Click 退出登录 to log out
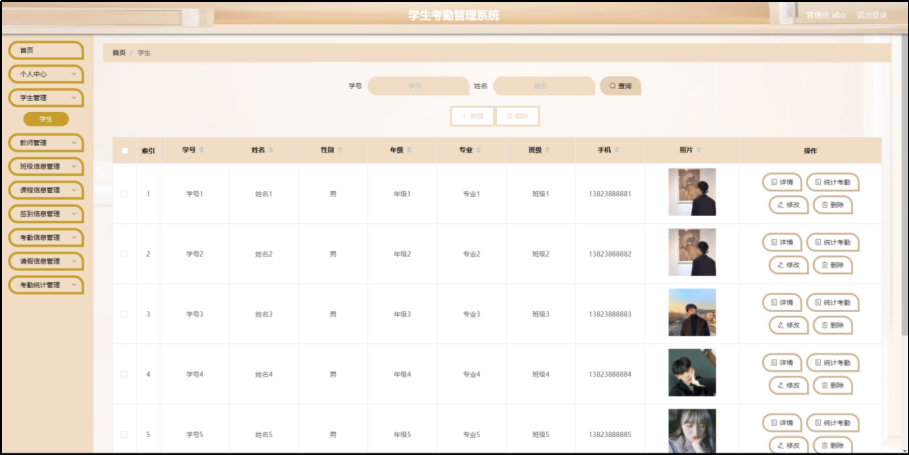 (872, 15)
